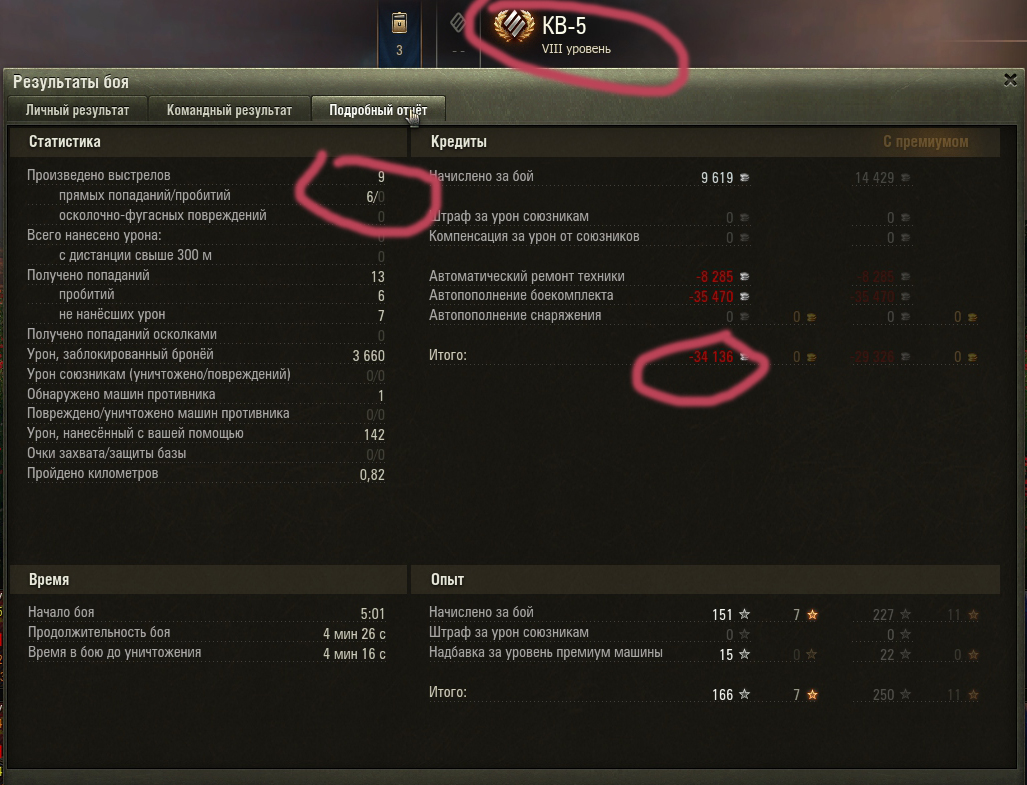Viewport: 1027px width, 785px height.
Task: Click the С премиумом column header
Action: tap(925, 141)
